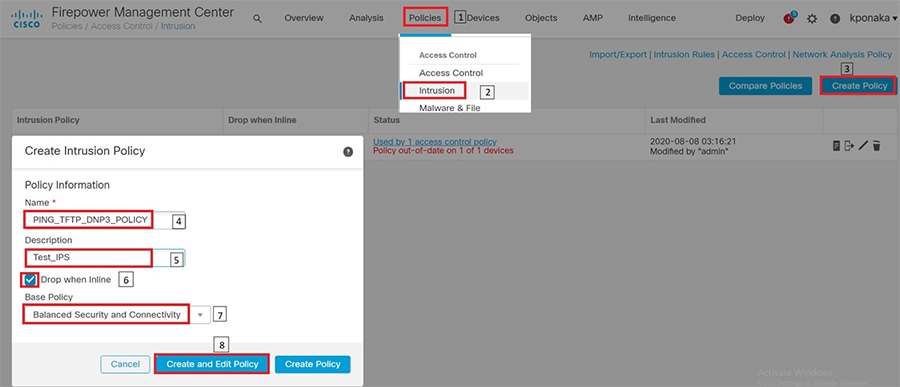Click the trash delete icon in policy row
Viewport: 900px width, 387px height.
coord(876,146)
